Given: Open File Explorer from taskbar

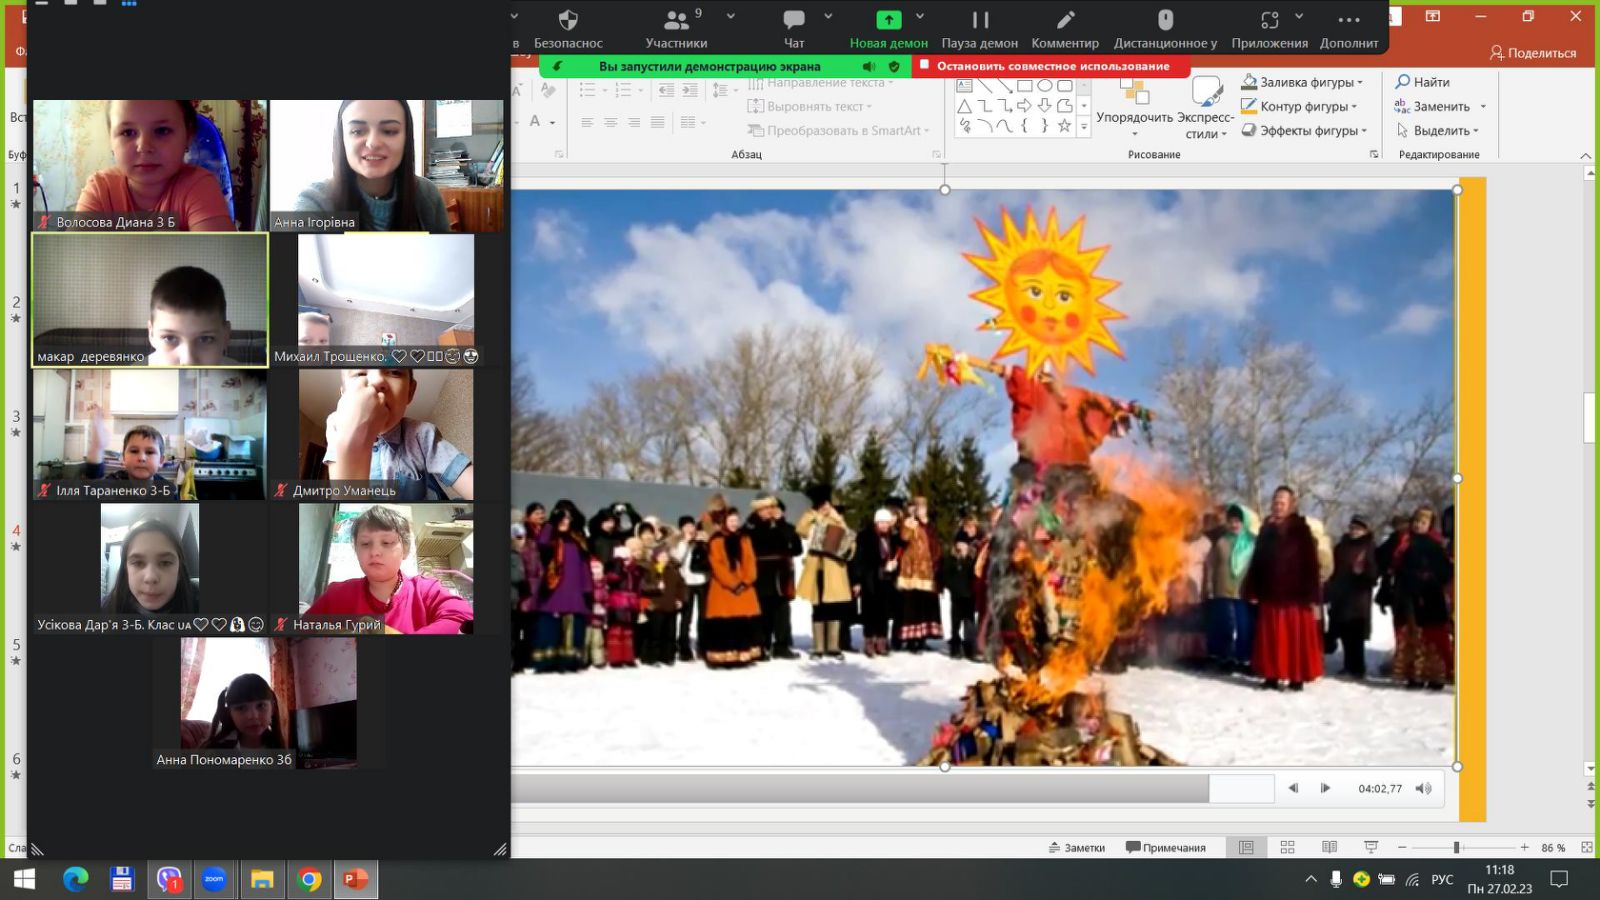Looking at the screenshot, I should [x=262, y=879].
